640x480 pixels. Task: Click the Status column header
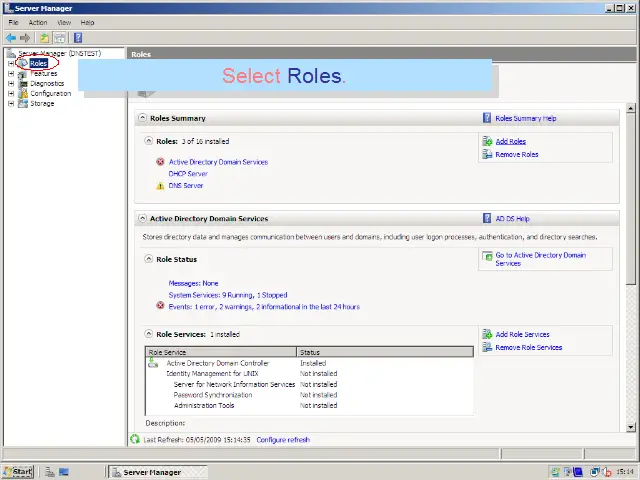[x=385, y=352]
